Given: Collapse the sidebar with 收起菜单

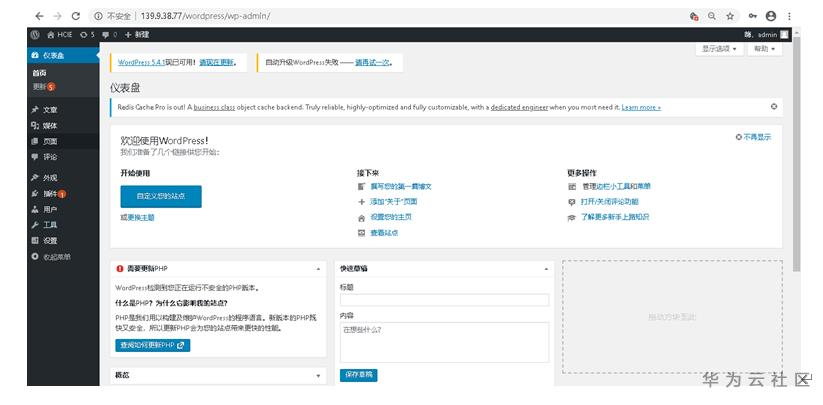Looking at the screenshot, I should pos(63,257).
